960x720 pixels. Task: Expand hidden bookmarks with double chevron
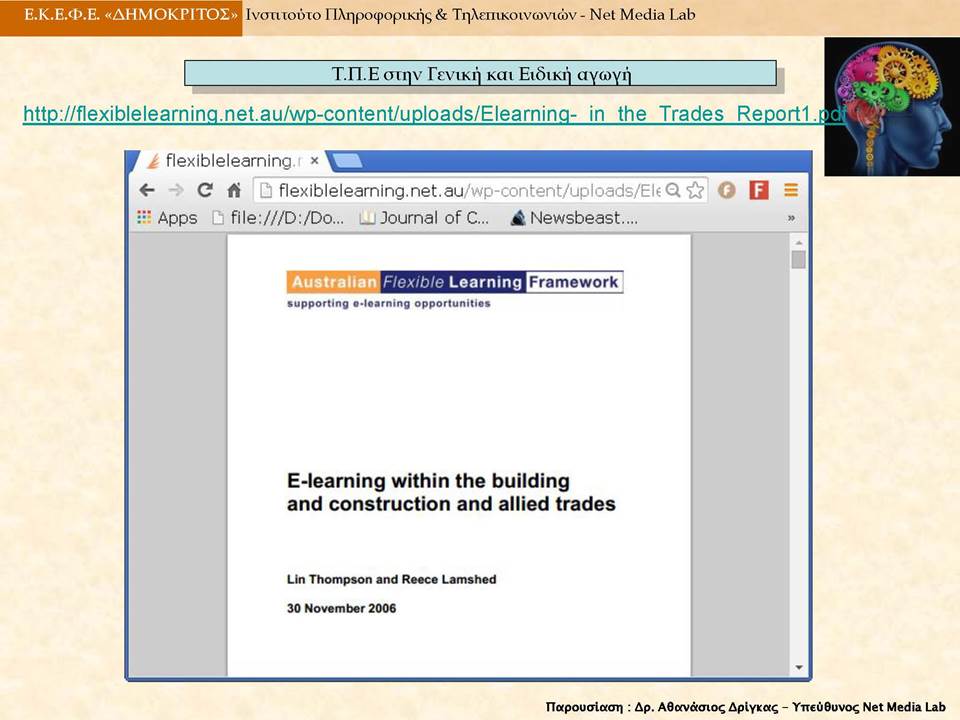[791, 218]
